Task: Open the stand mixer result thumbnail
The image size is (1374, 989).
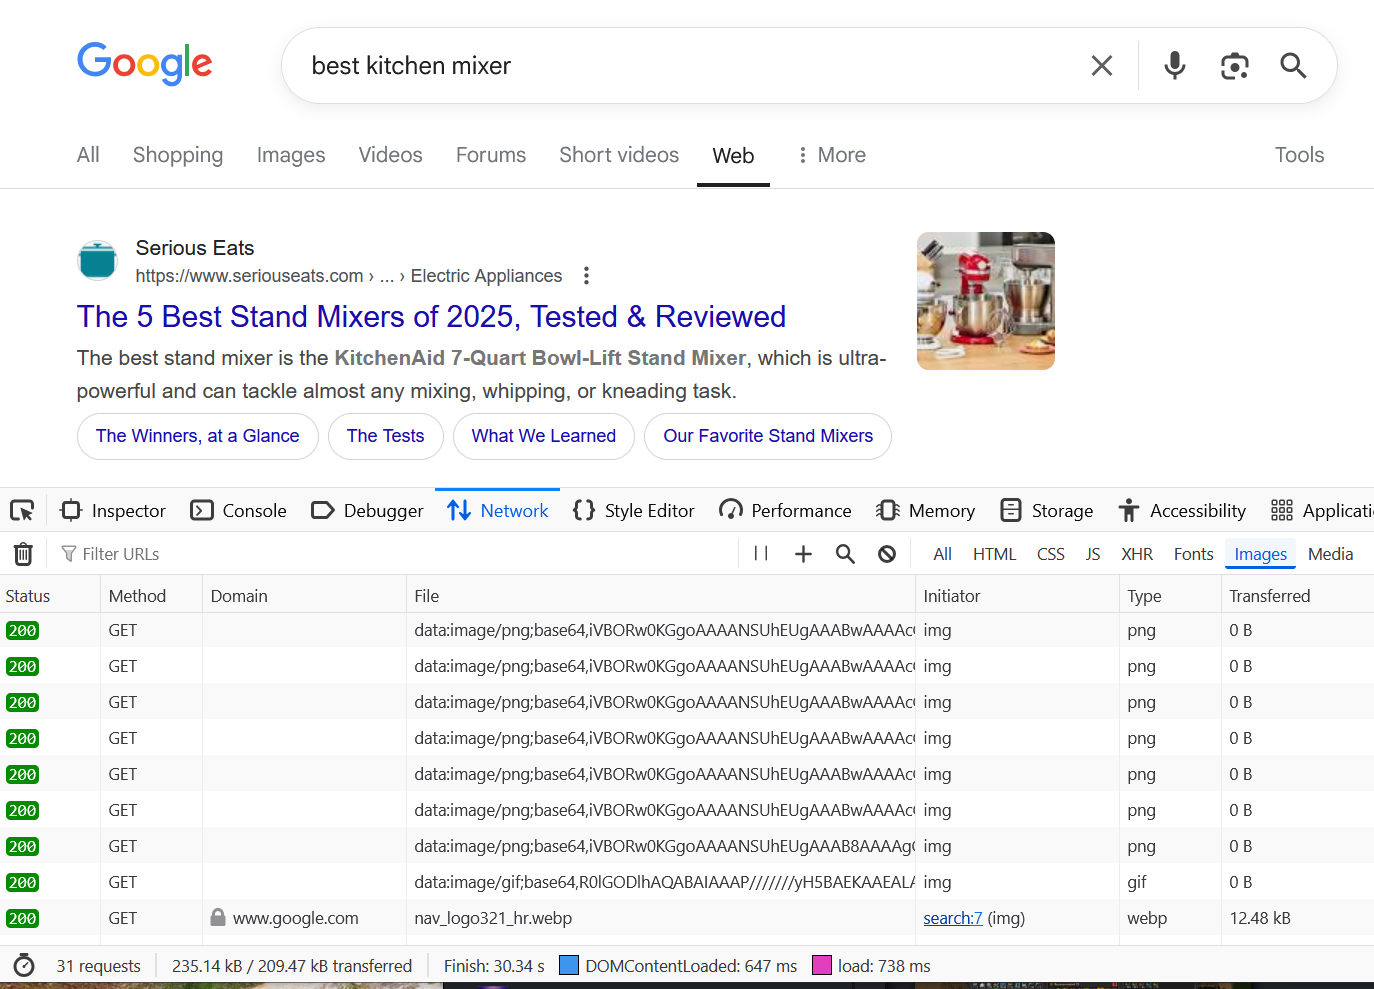Action: pyautogui.click(x=986, y=301)
